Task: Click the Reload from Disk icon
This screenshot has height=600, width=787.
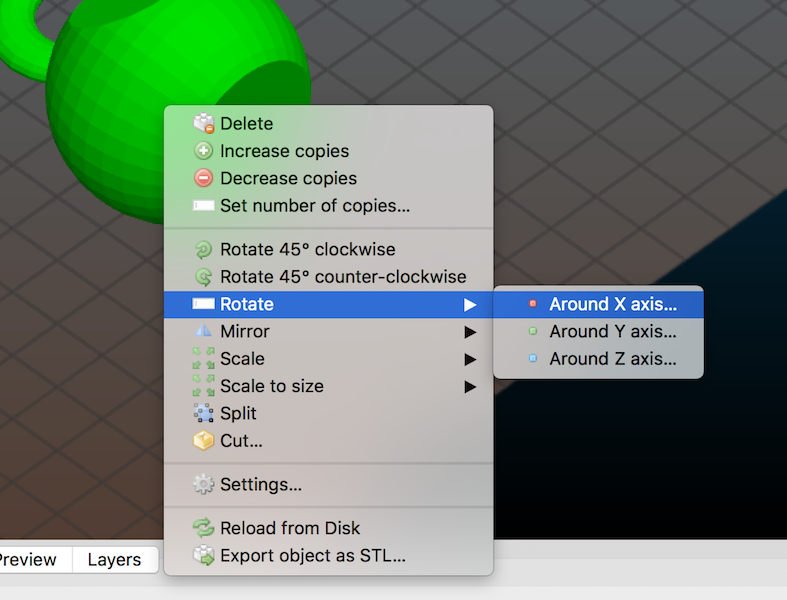Action: 203,528
